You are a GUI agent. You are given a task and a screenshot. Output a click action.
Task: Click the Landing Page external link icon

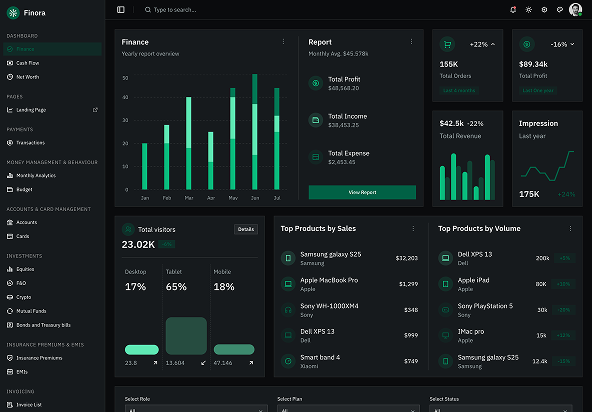[95, 110]
